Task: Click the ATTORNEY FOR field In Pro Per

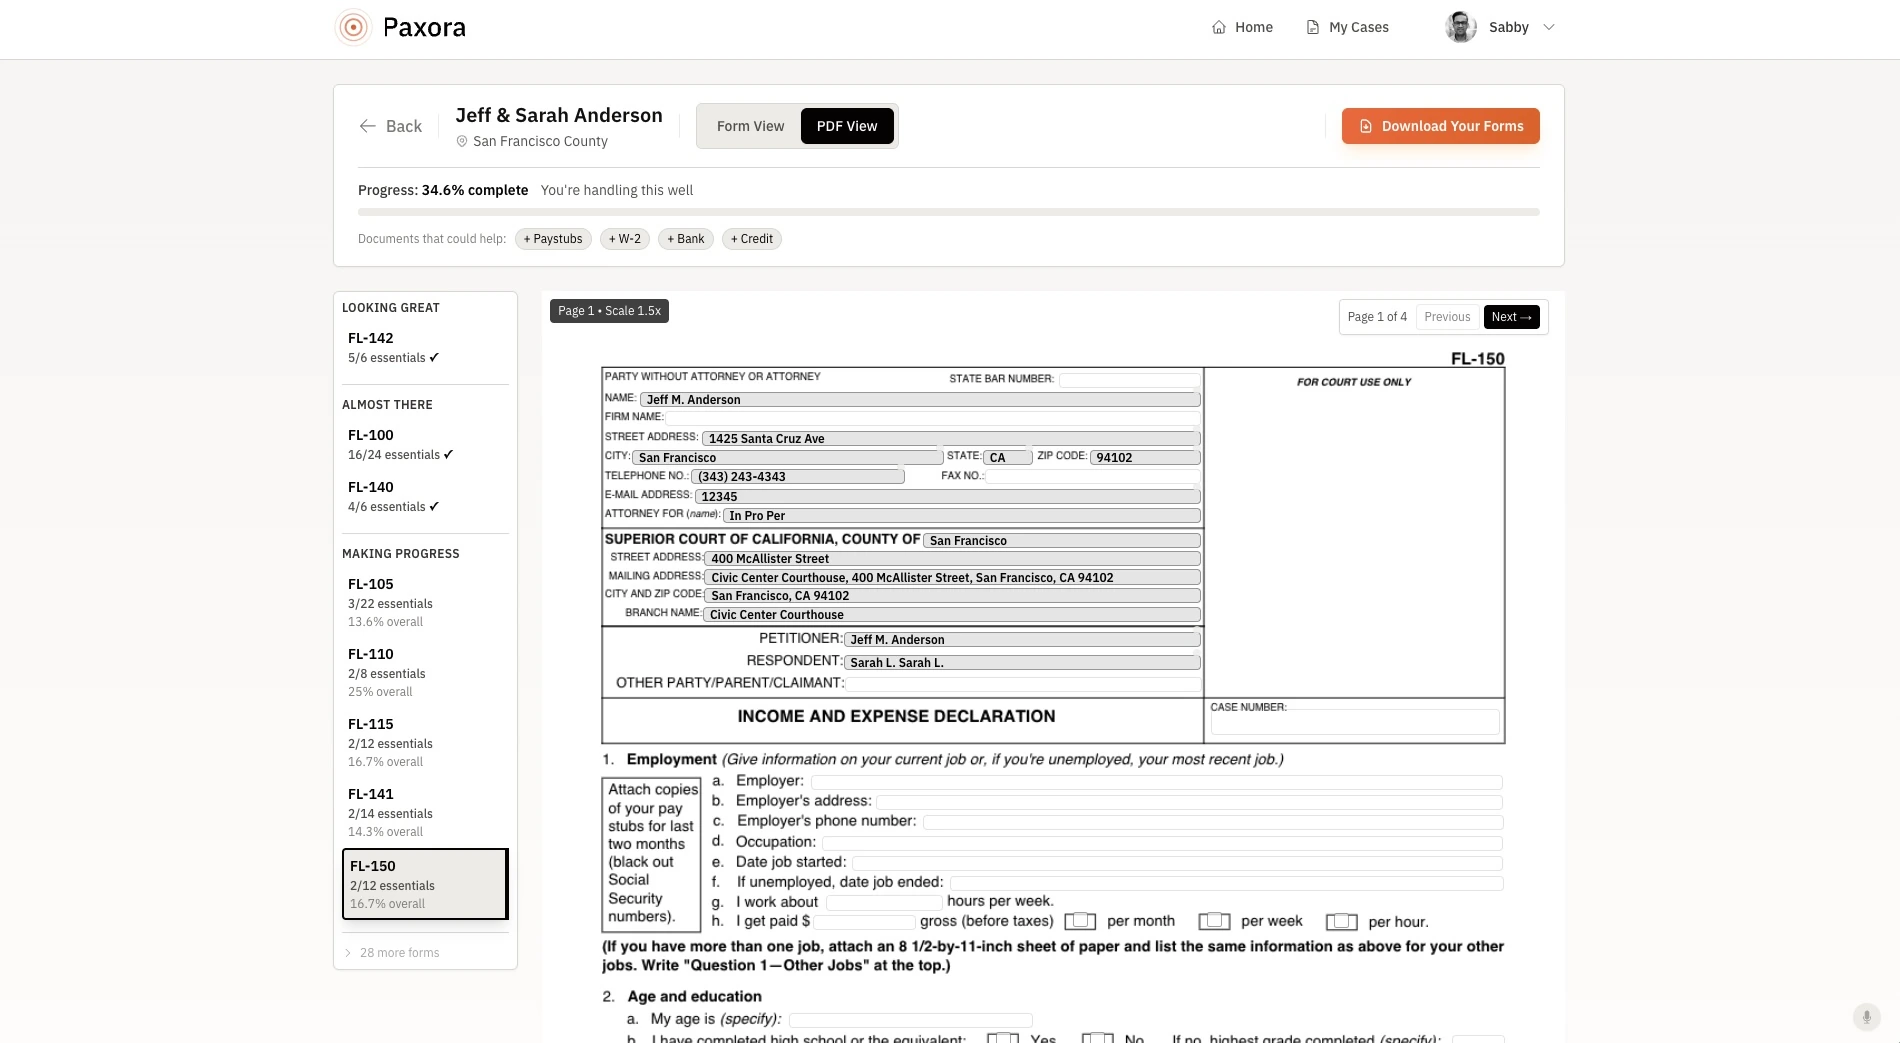Action: [x=961, y=516]
